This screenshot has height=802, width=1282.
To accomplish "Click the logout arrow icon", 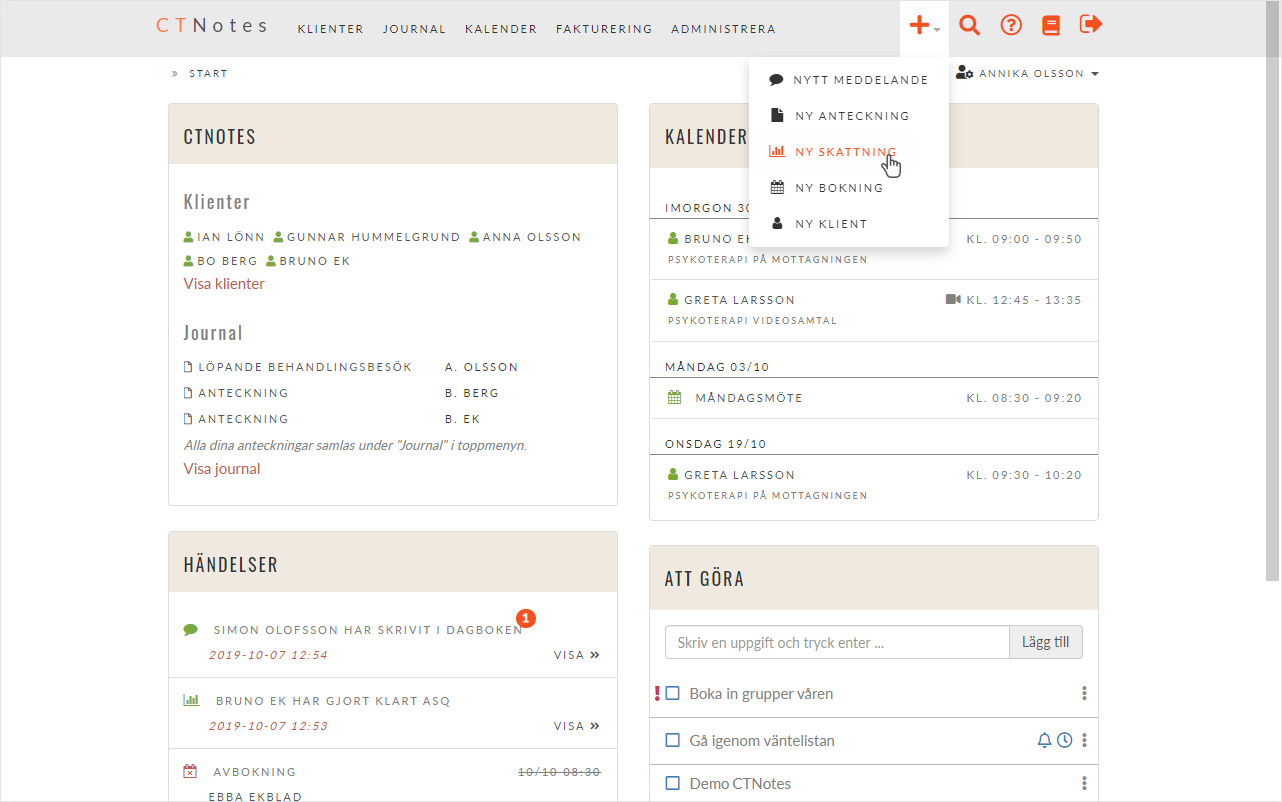I will 1091,25.
